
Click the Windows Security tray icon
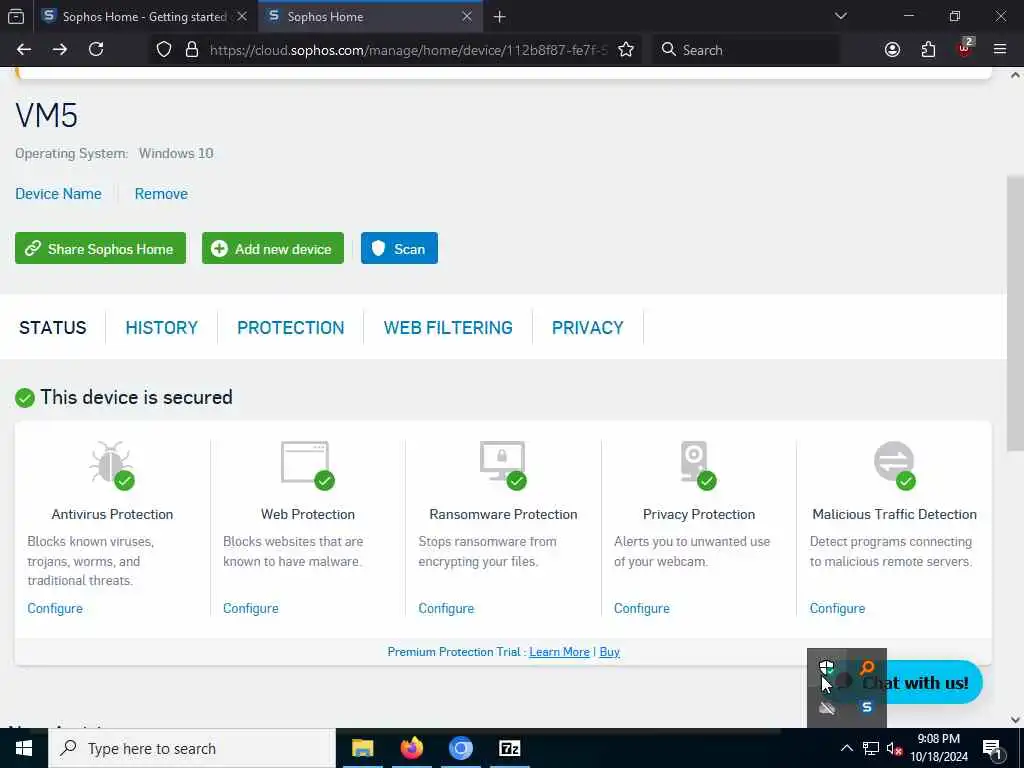(x=826, y=667)
